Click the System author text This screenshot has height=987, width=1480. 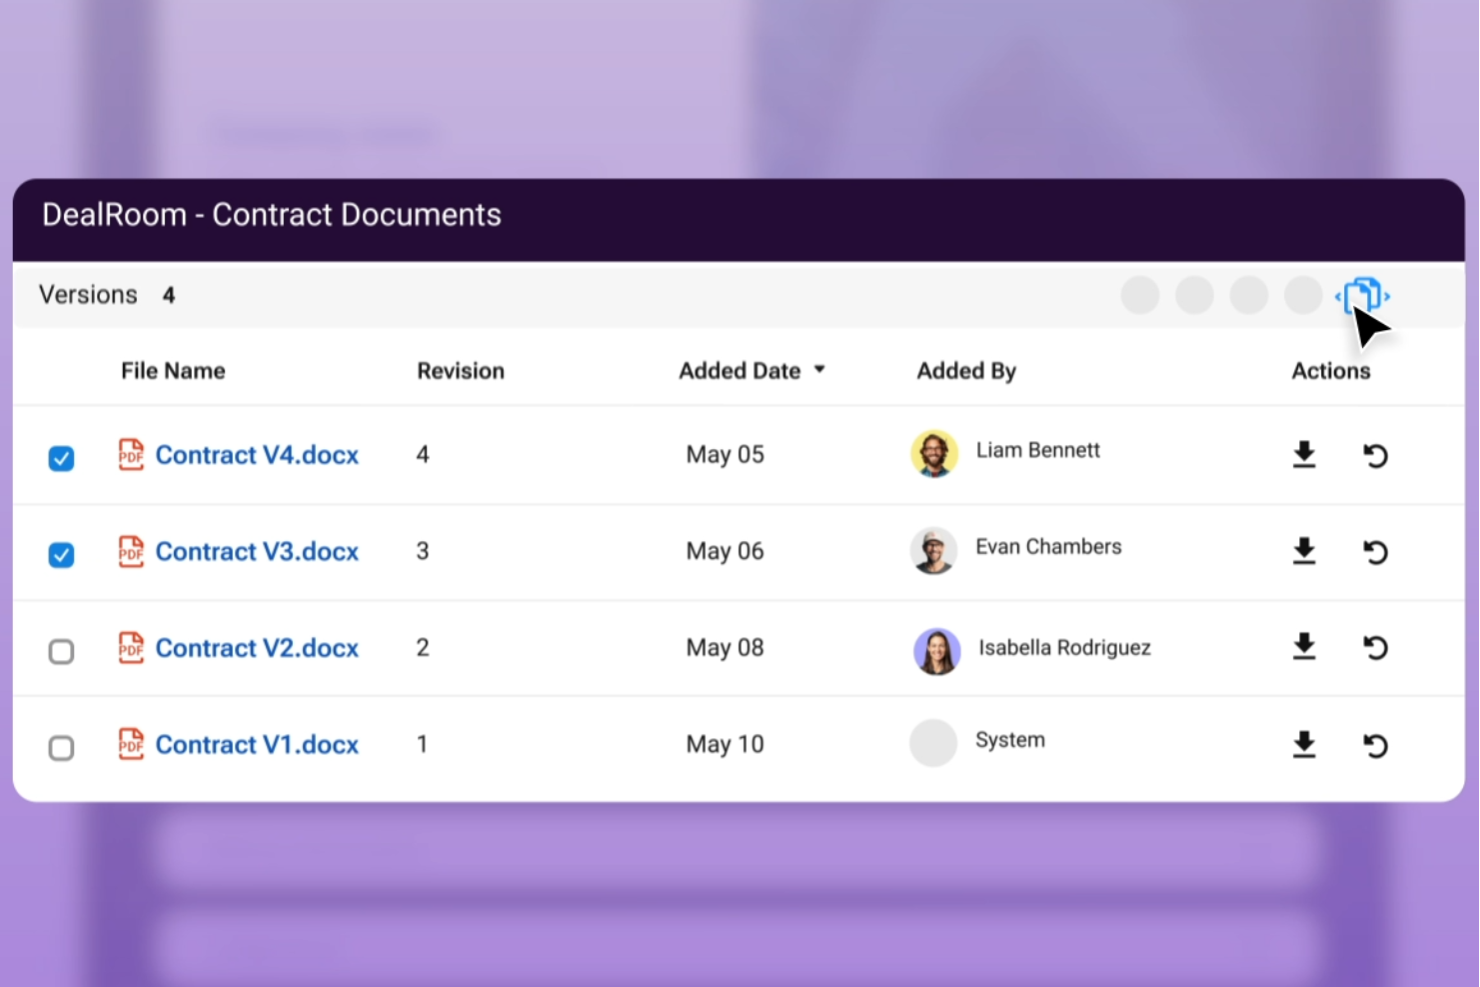1010,740
